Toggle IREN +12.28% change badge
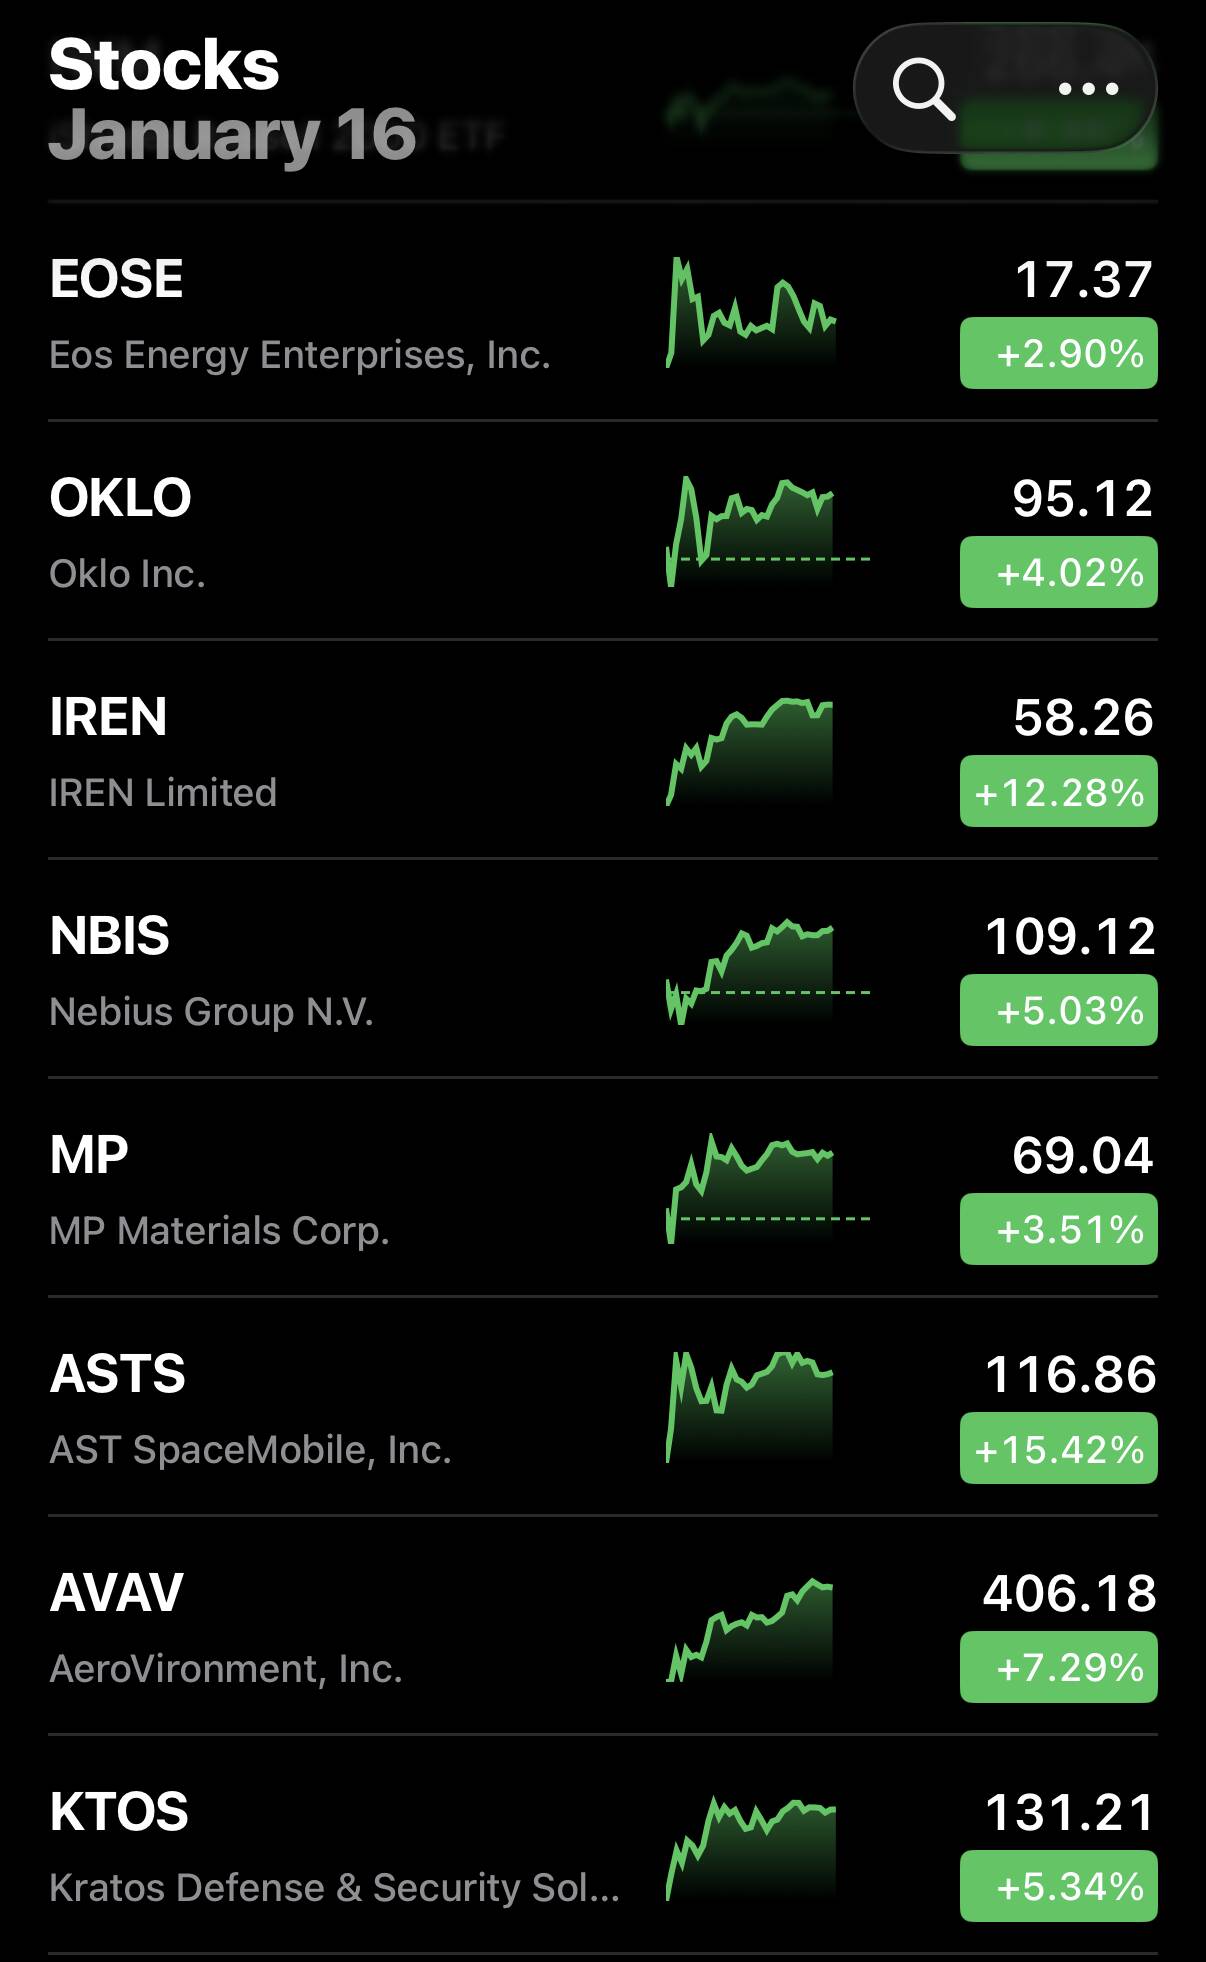Viewport: 1206px width, 1962px height. [1058, 791]
